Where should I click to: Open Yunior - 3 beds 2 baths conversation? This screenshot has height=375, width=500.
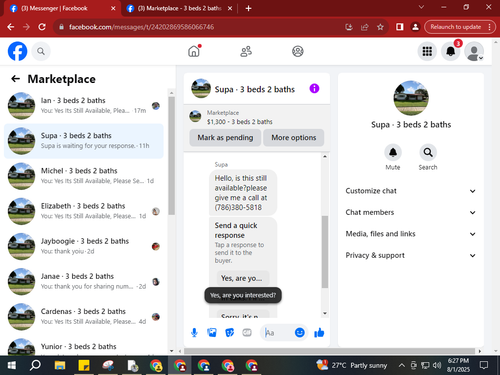(83, 345)
